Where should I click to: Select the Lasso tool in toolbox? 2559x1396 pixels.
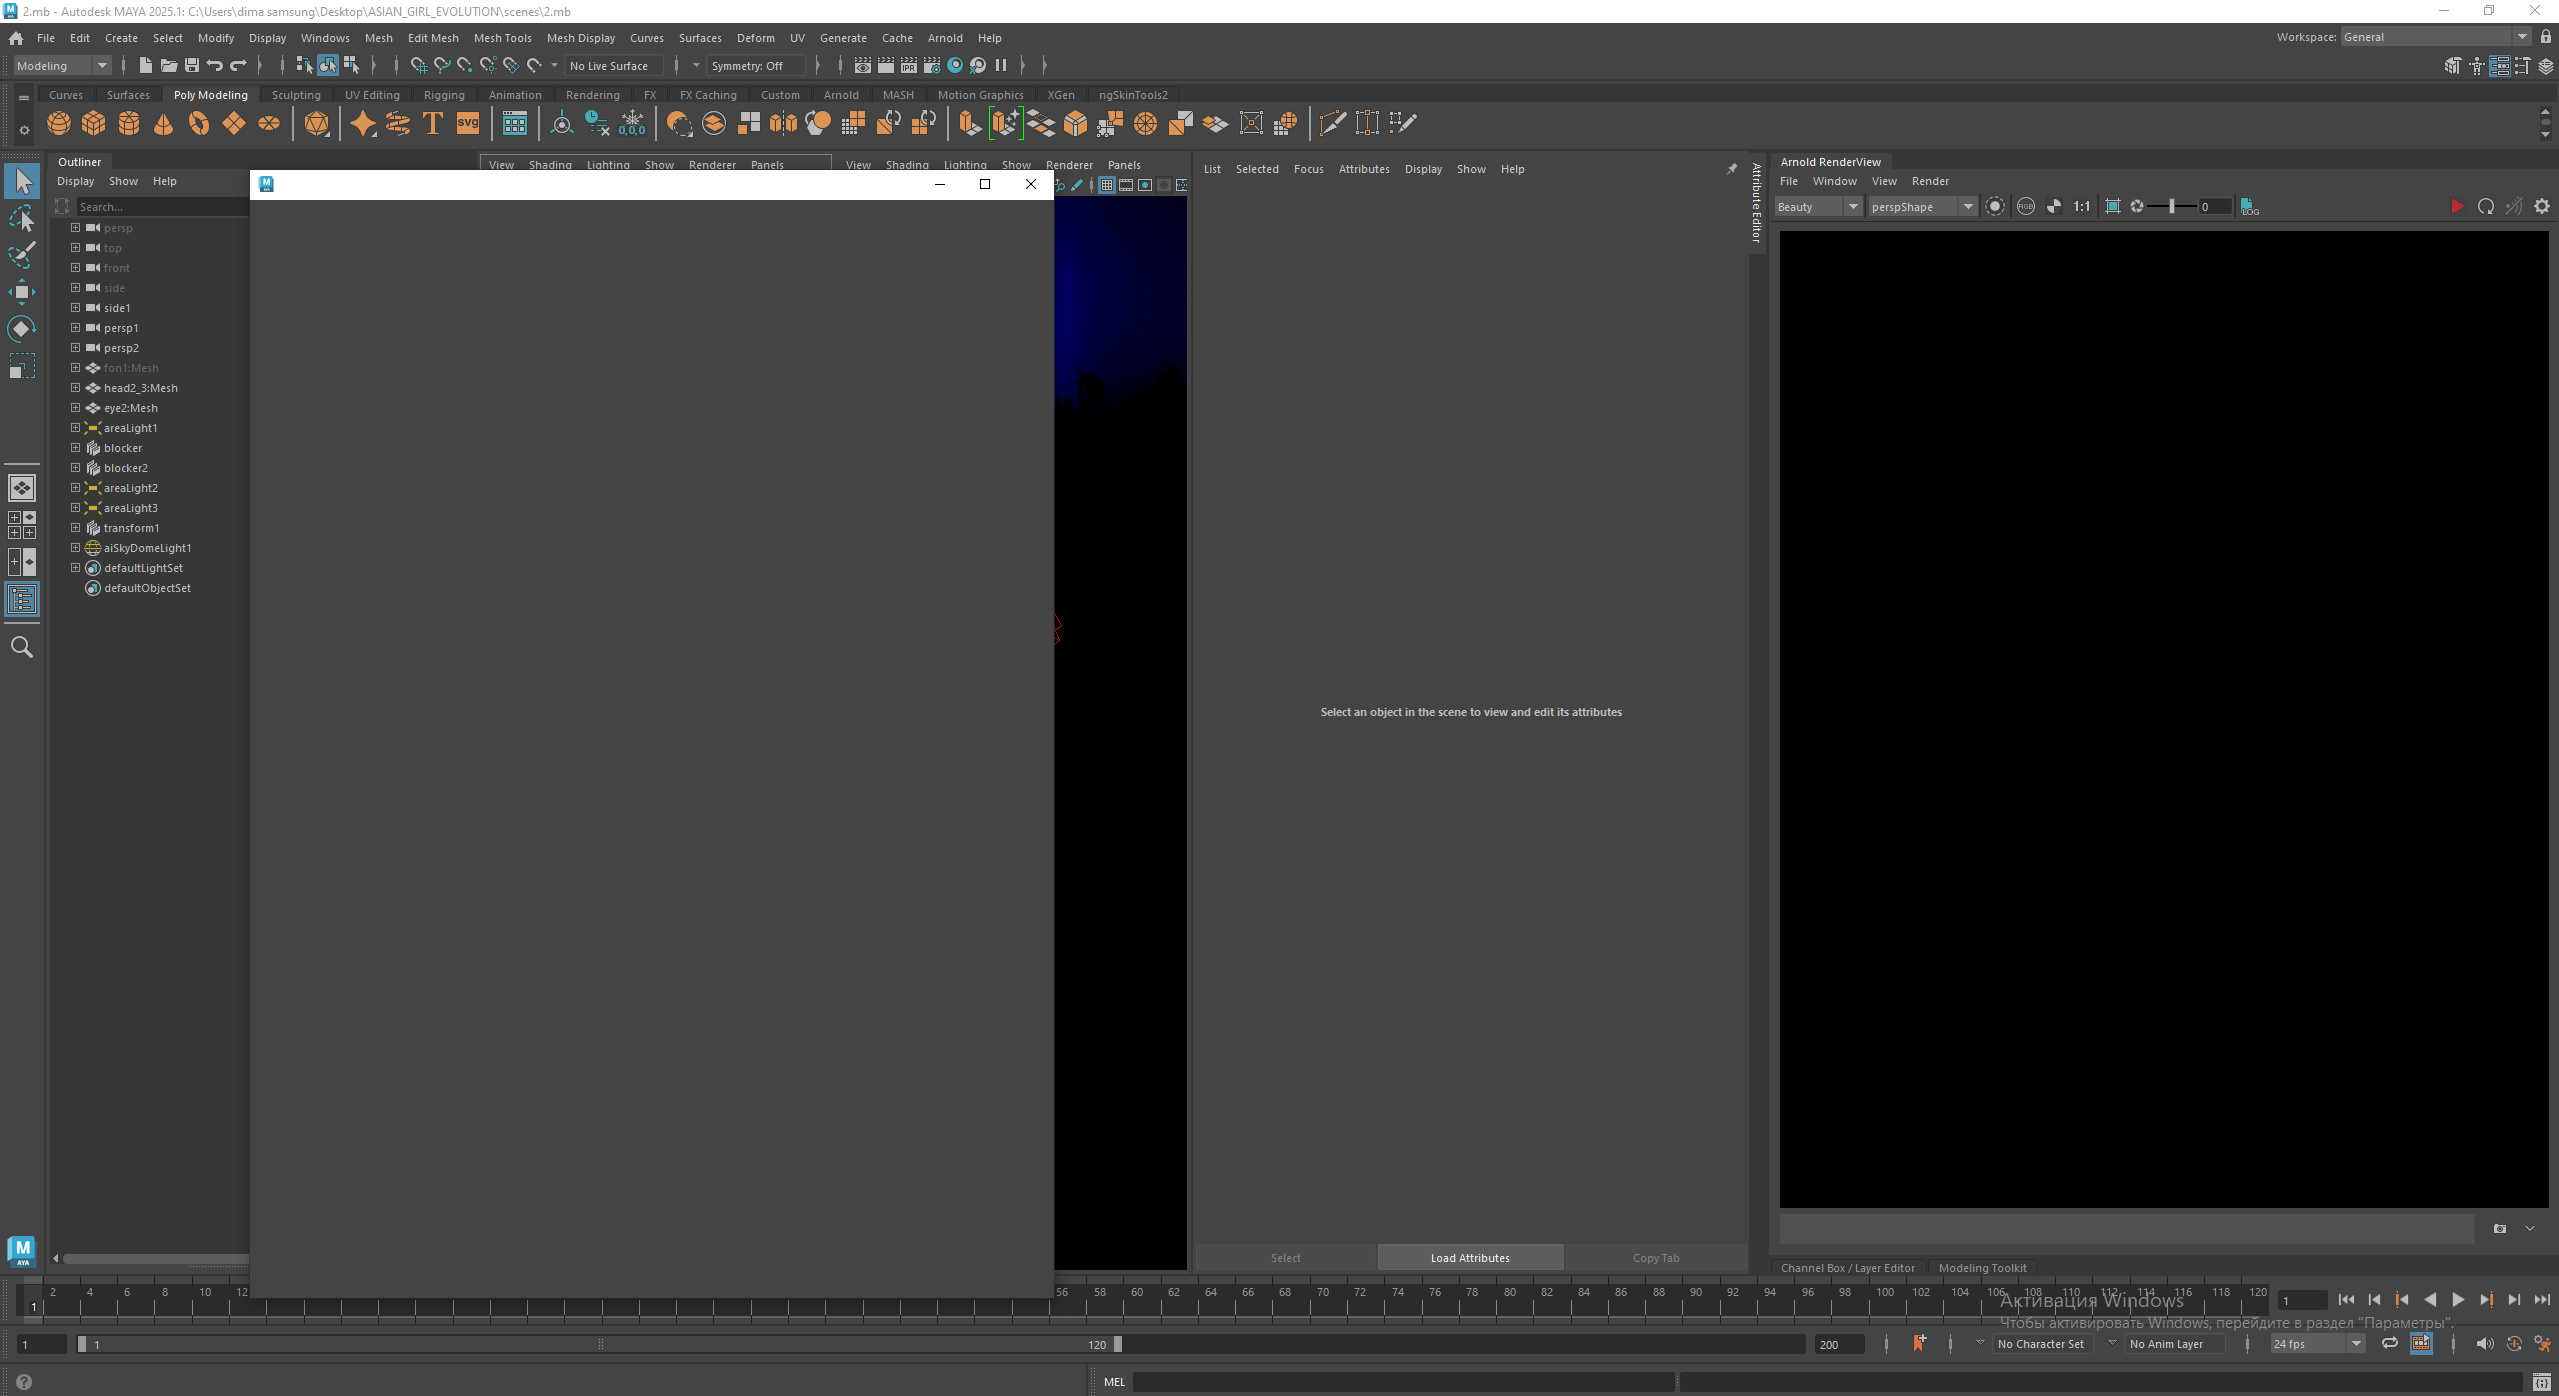pos(21,219)
